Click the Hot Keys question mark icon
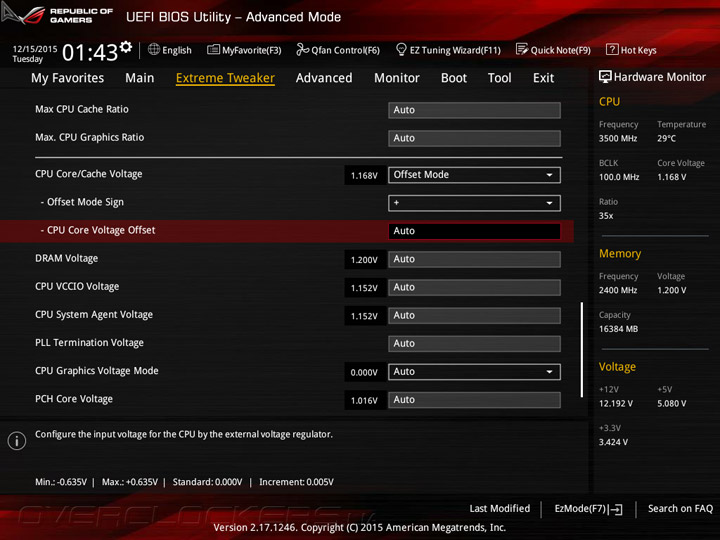Screen dimensions: 720x540 click(612, 50)
